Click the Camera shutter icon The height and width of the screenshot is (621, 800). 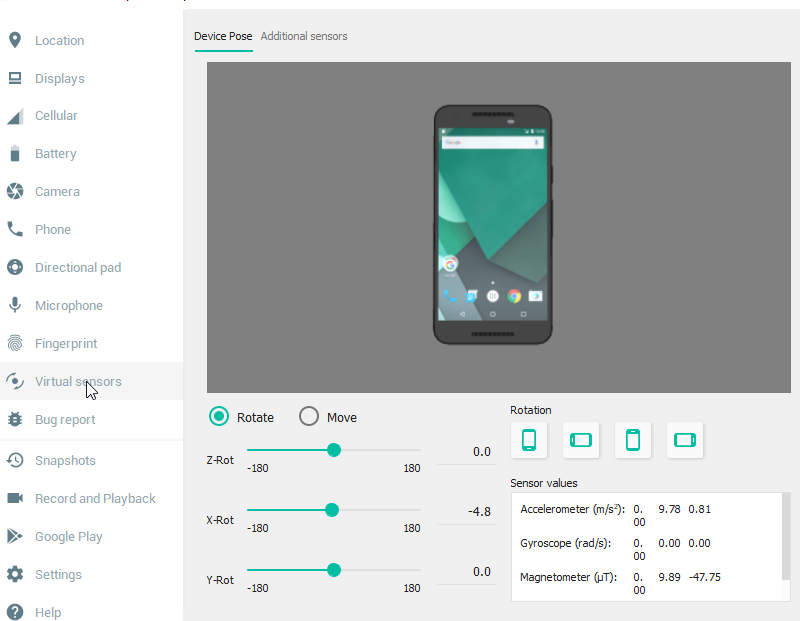(15, 191)
